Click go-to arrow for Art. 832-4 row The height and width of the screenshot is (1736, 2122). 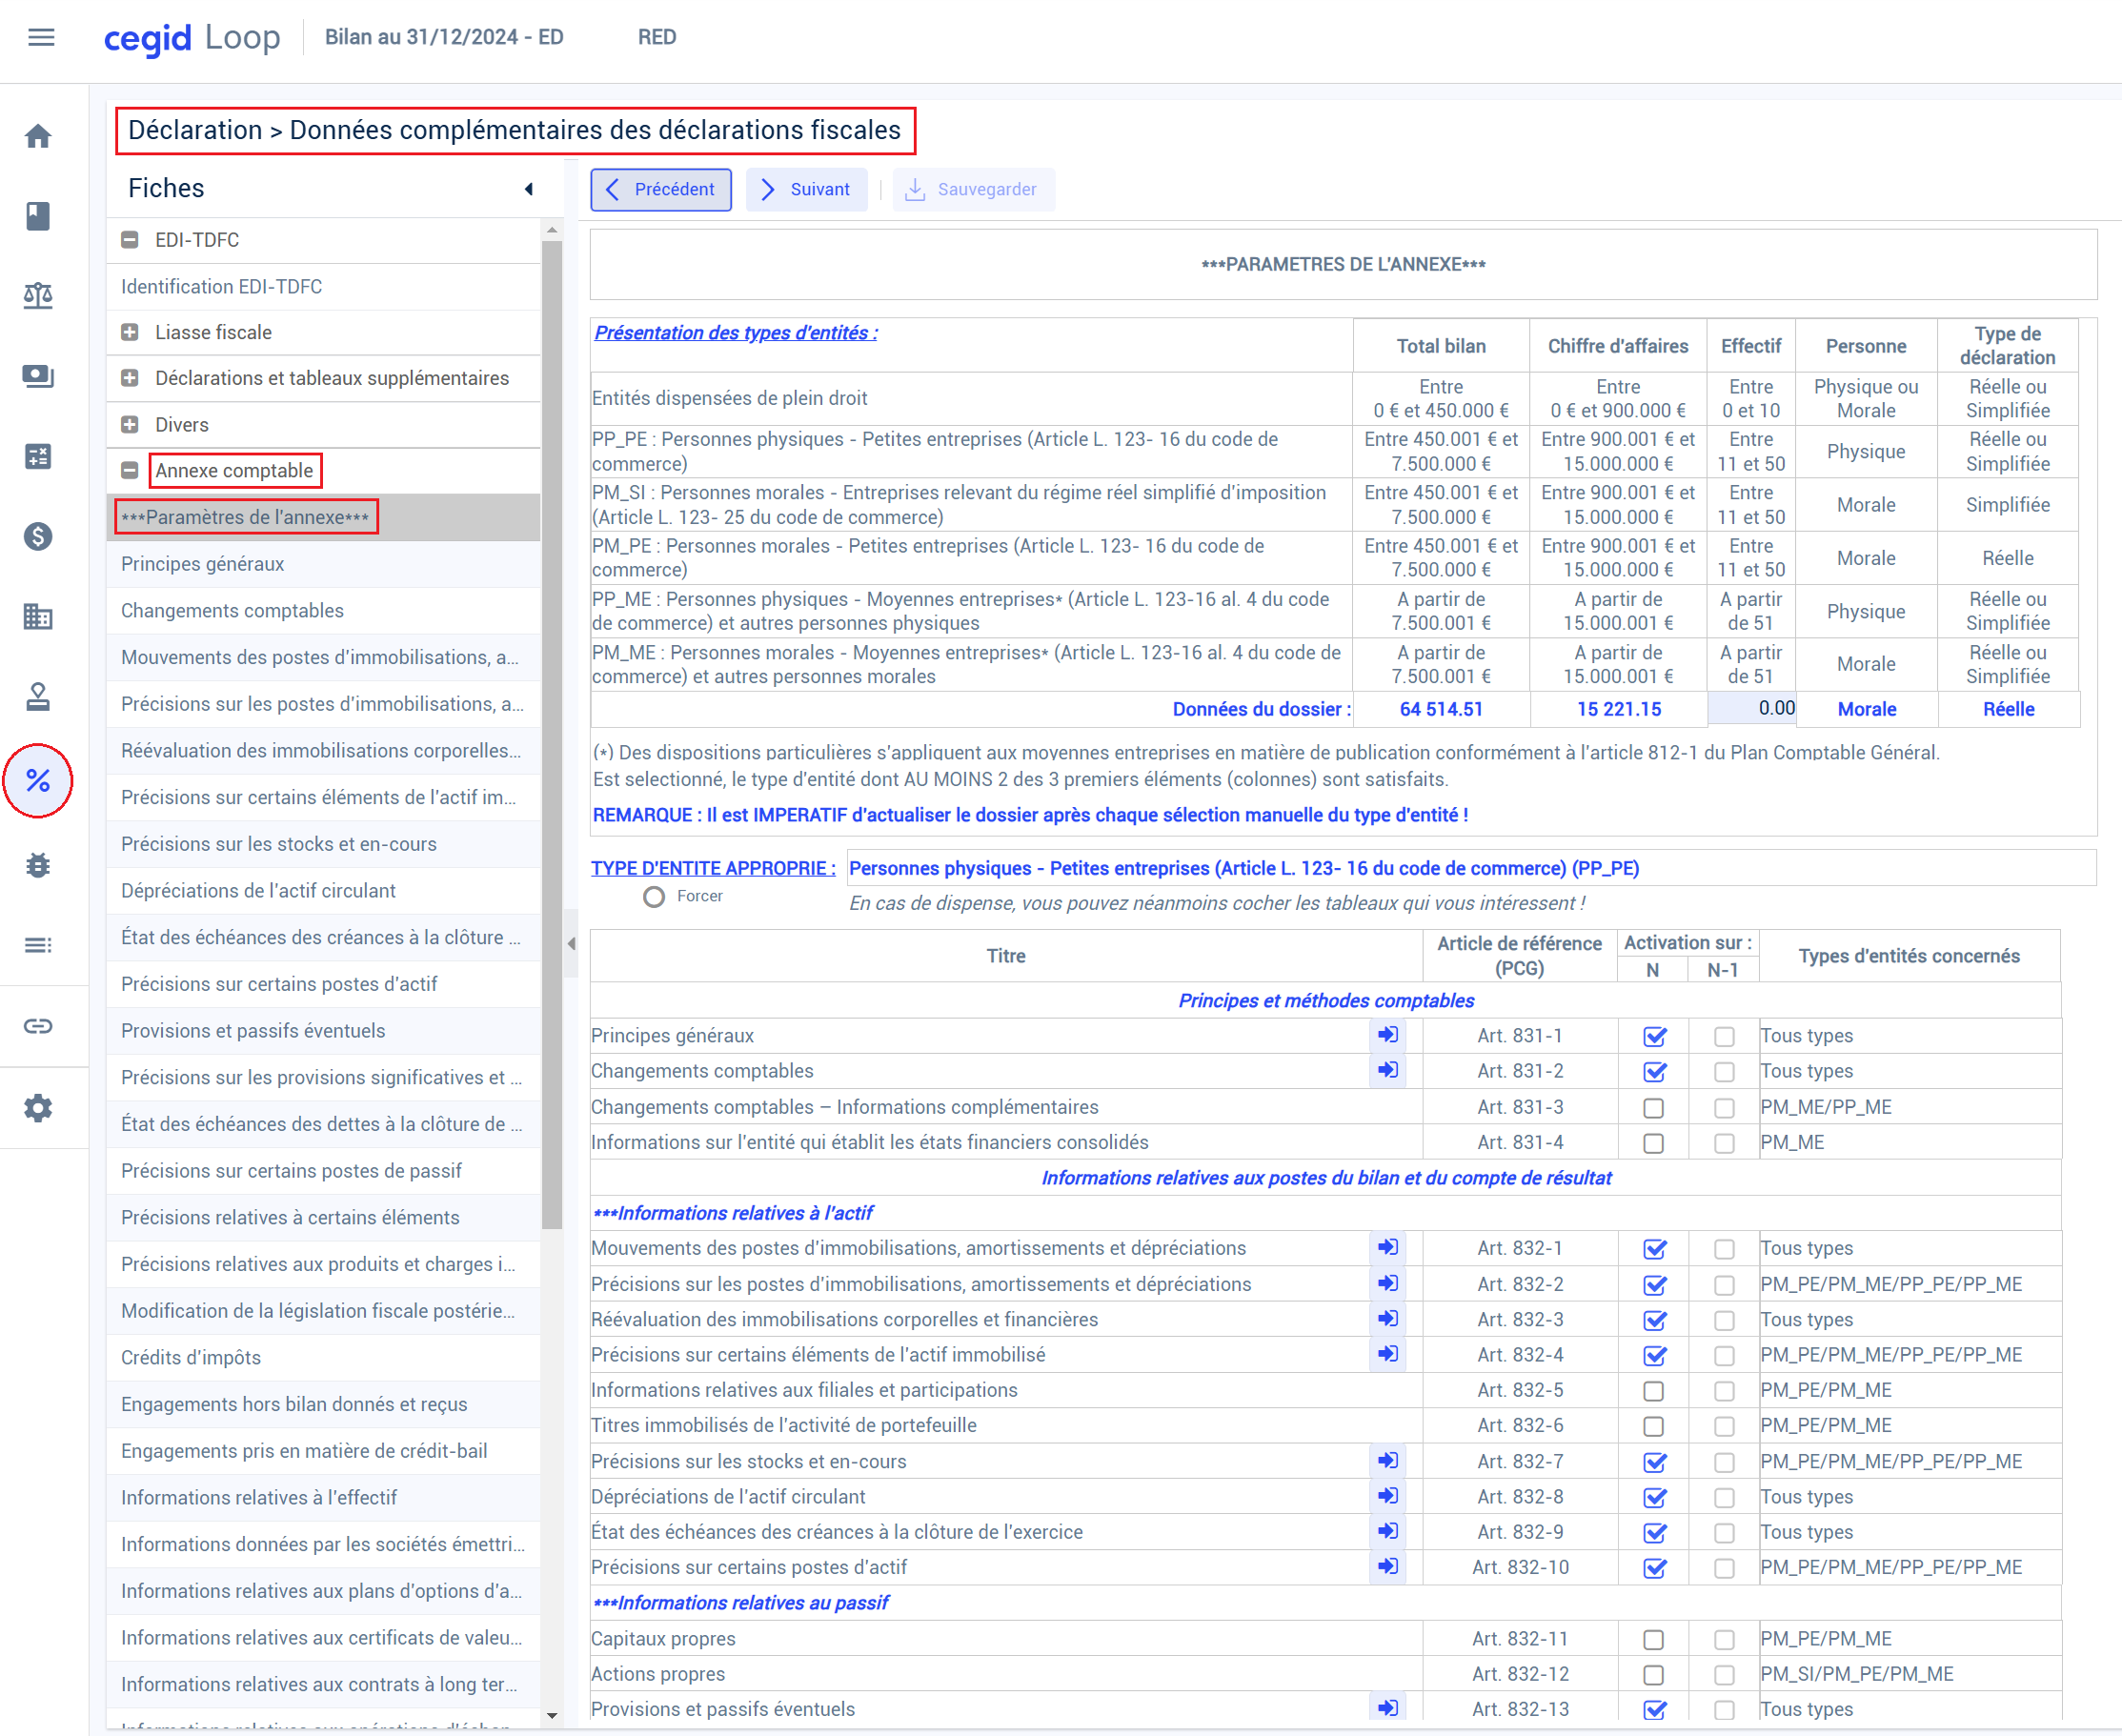[1388, 1354]
